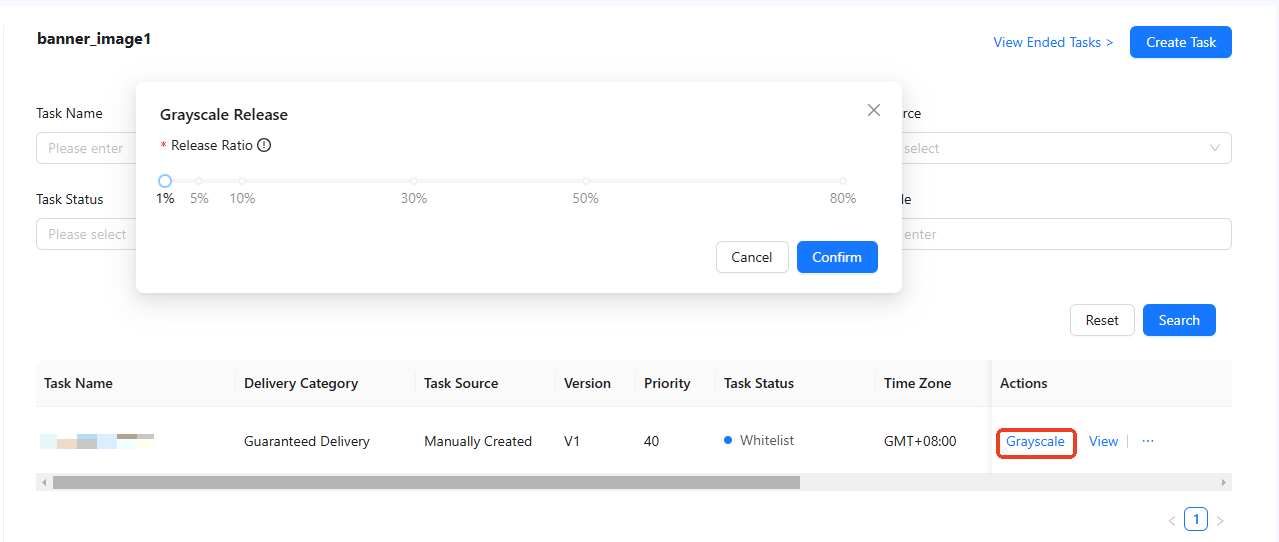
Task: Set release ratio to 30% mark
Action: 414,181
